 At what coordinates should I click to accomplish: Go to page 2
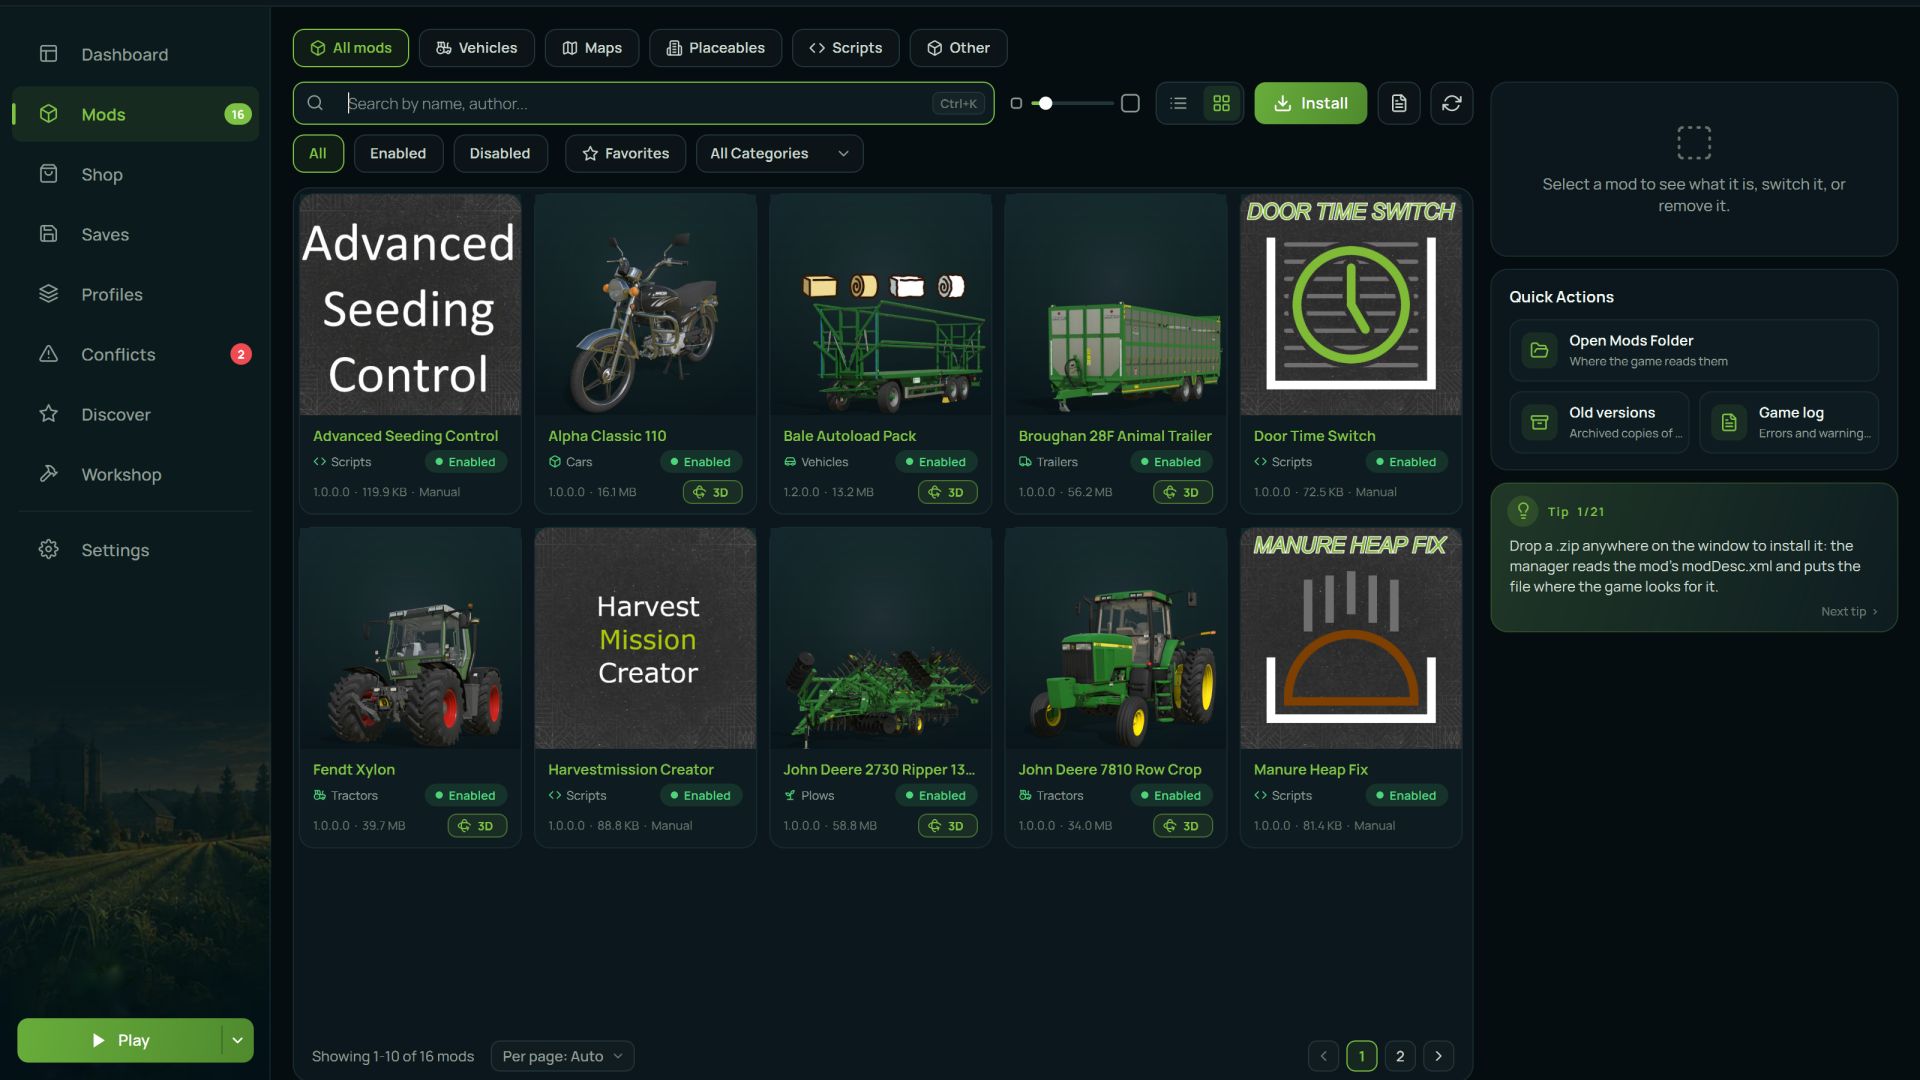click(1400, 1056)
